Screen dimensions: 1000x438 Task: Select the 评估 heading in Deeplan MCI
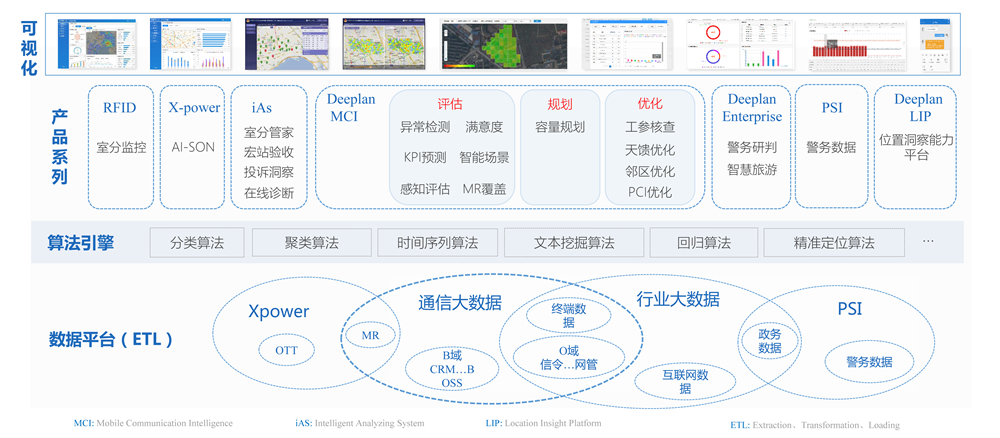coord(450,104)
